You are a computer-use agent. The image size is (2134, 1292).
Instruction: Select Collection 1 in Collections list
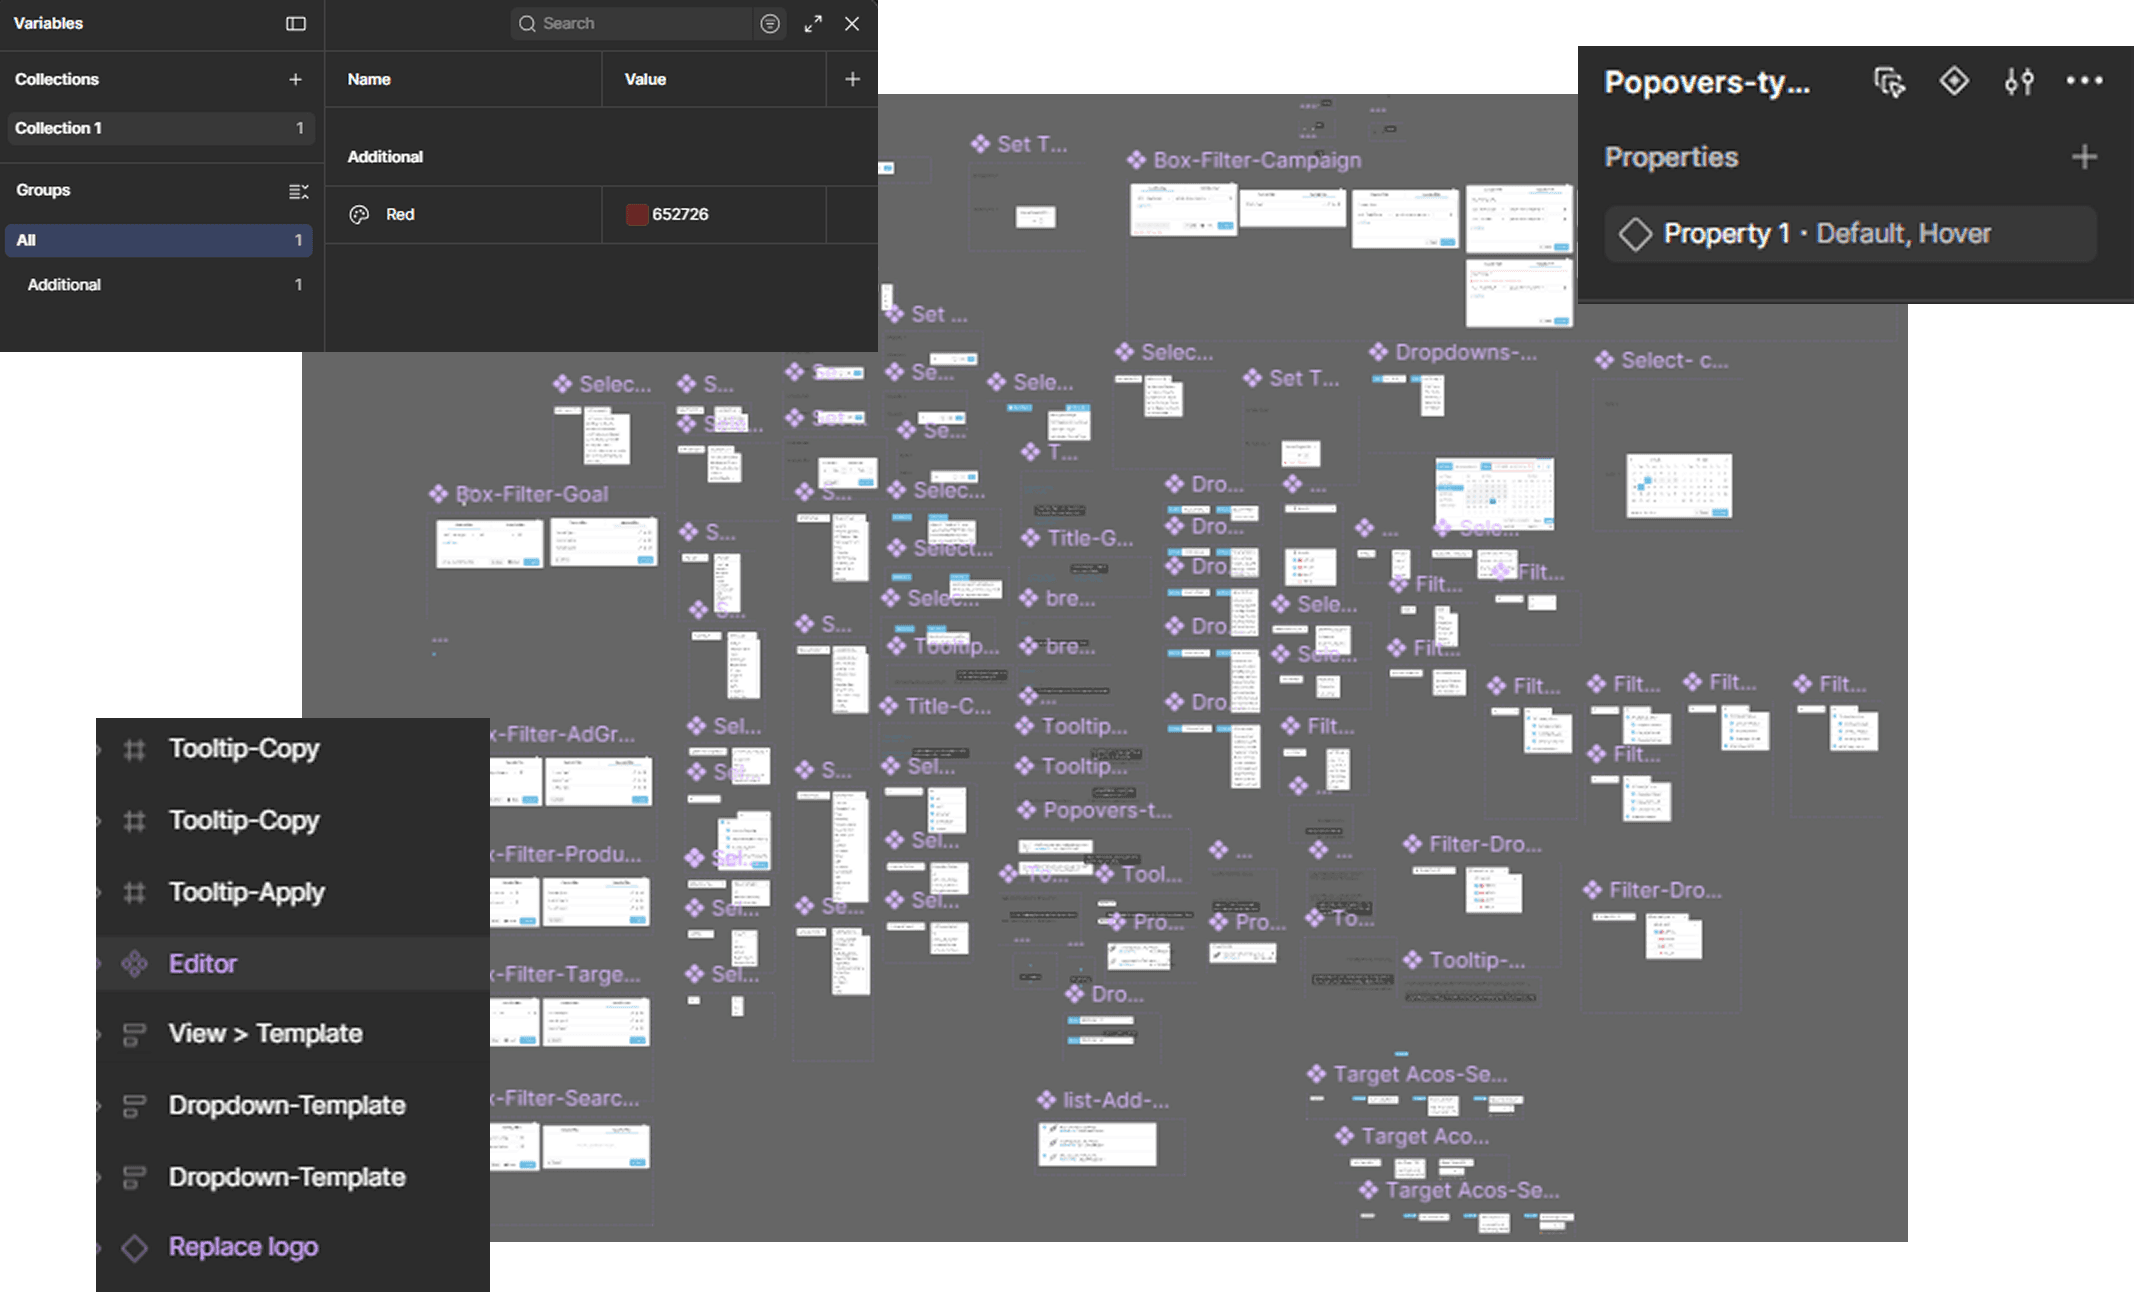(160, 128)
